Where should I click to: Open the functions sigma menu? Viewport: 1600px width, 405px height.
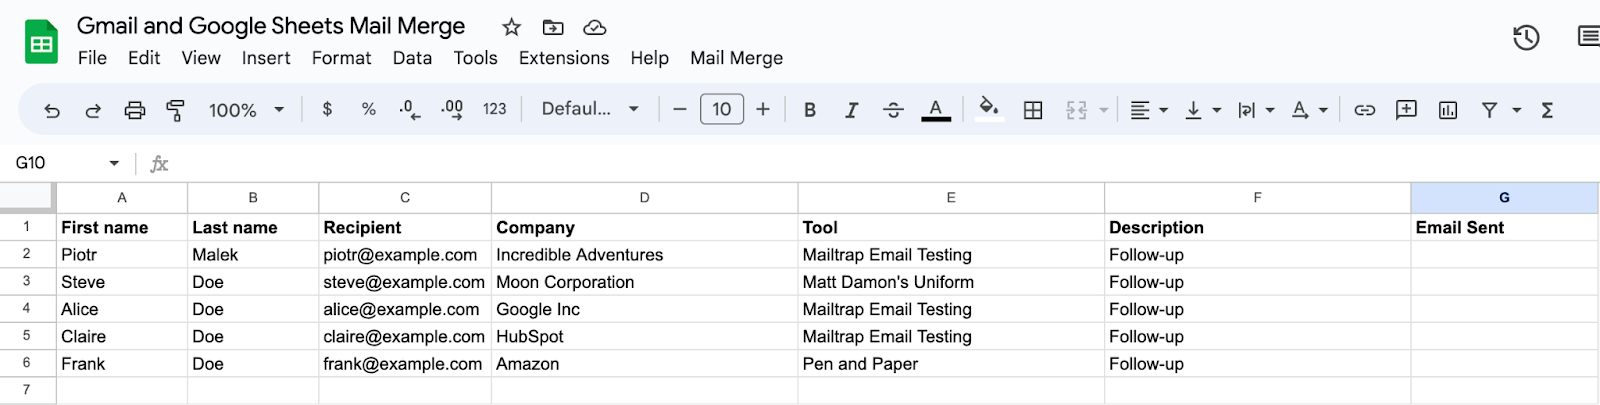[1547, 110]
